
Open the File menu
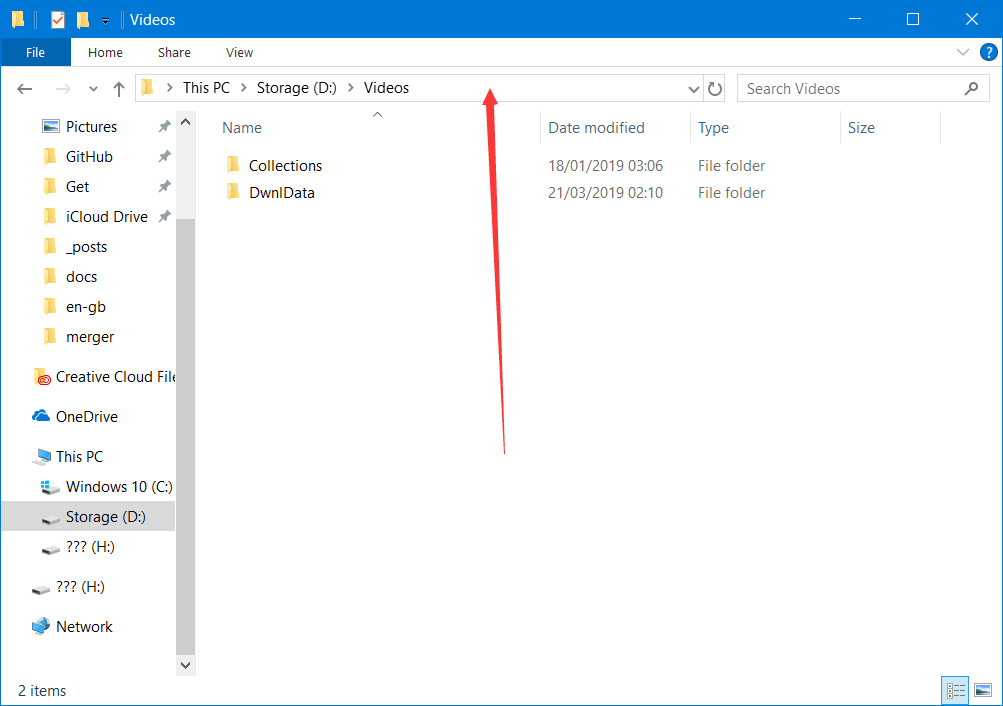point(35,53)
